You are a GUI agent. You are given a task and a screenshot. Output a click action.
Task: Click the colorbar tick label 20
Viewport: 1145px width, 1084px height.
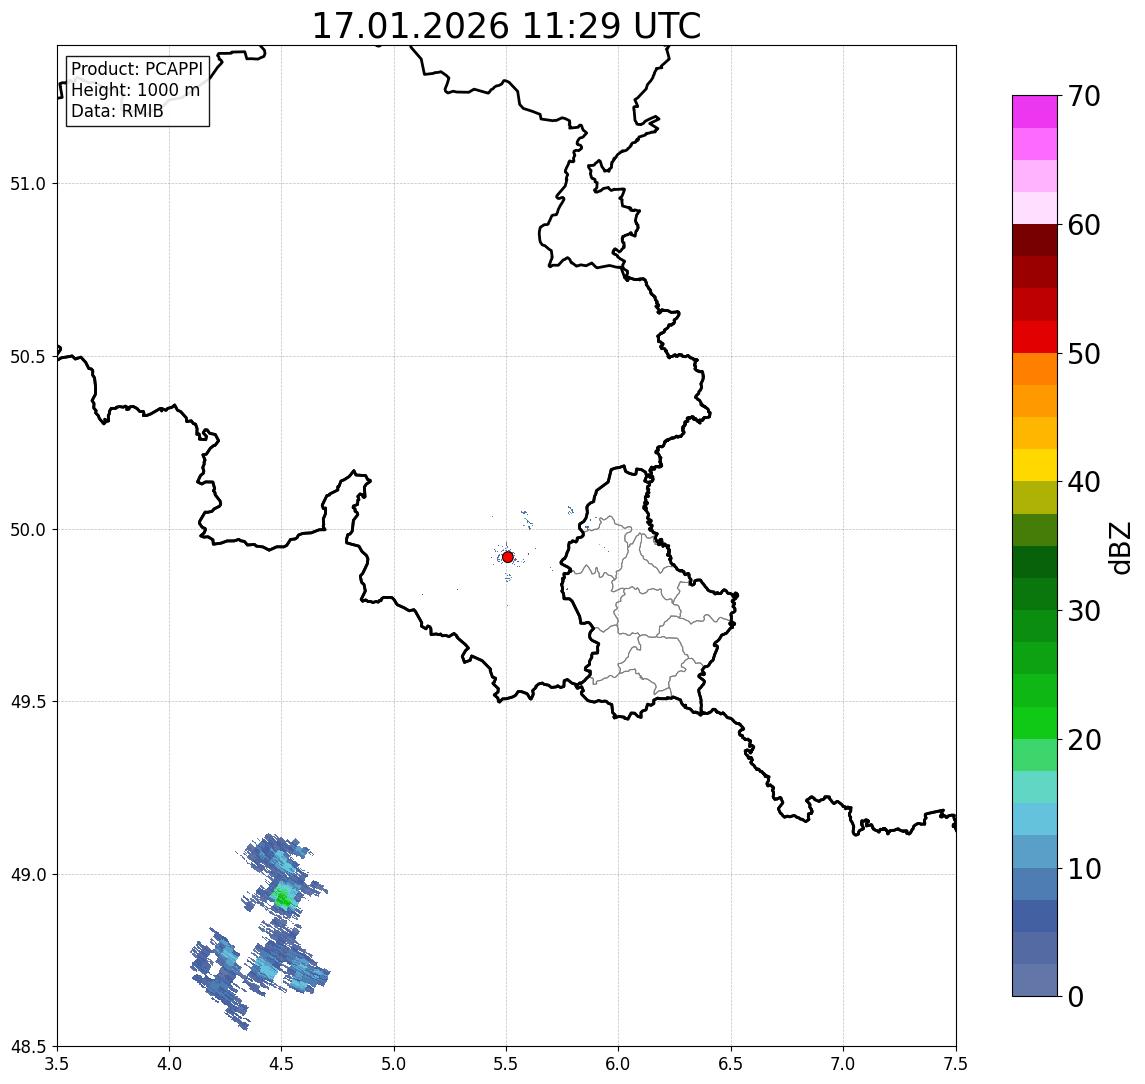click(x=1084, y=739)
